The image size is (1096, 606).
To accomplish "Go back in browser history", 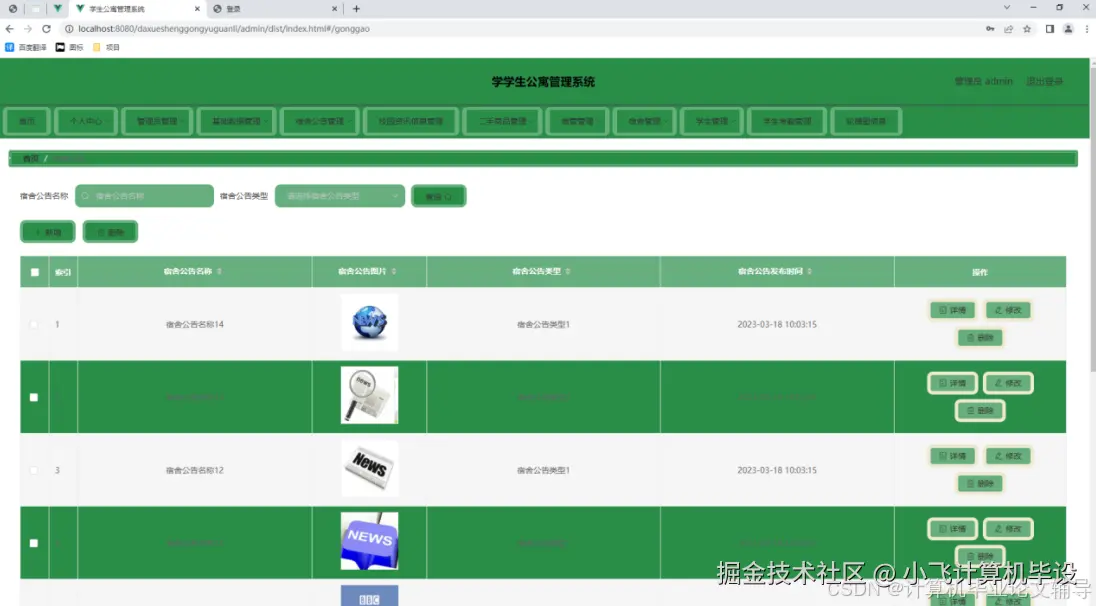I will (x=10, y=29).
